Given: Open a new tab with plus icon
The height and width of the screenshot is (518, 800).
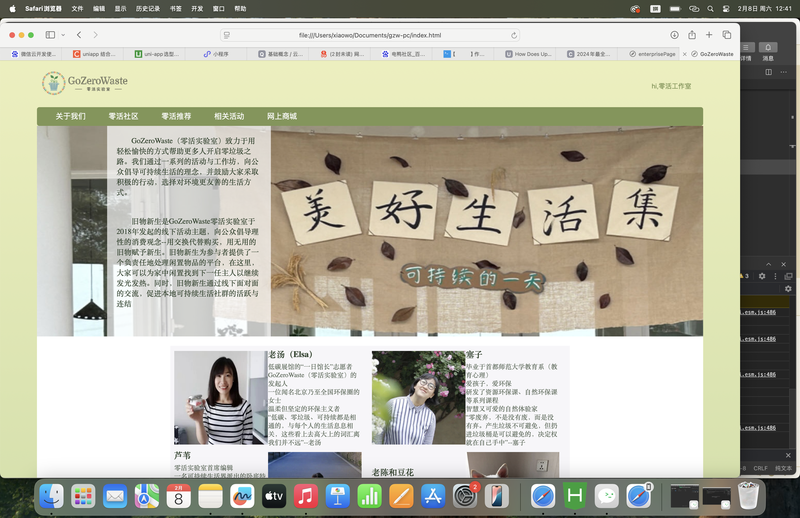Looking at the screenshot, I should click(709, 35).
